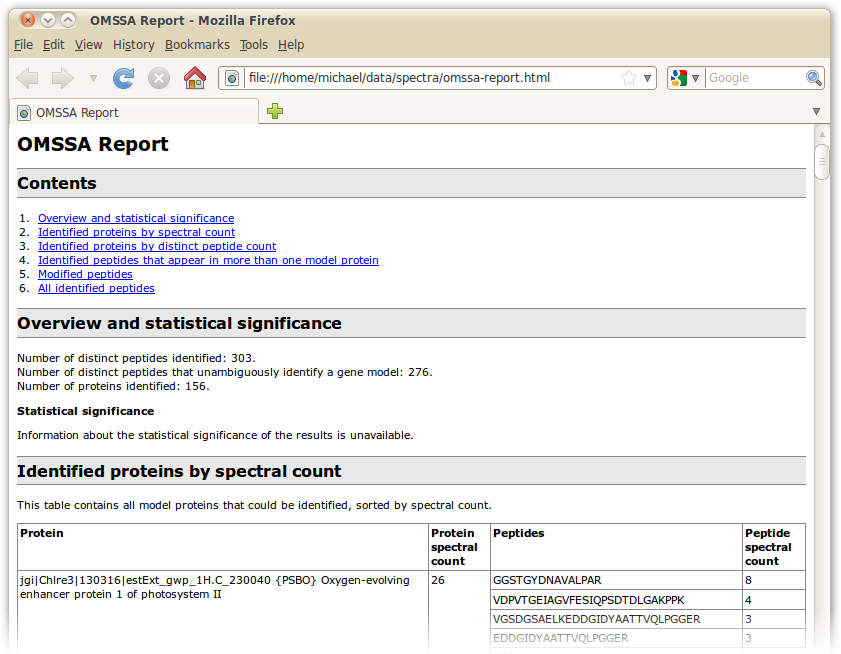Viewport: 841px width, 654px height.
Task: Click the search magnifier icon
Action: (x=814, y=78)
